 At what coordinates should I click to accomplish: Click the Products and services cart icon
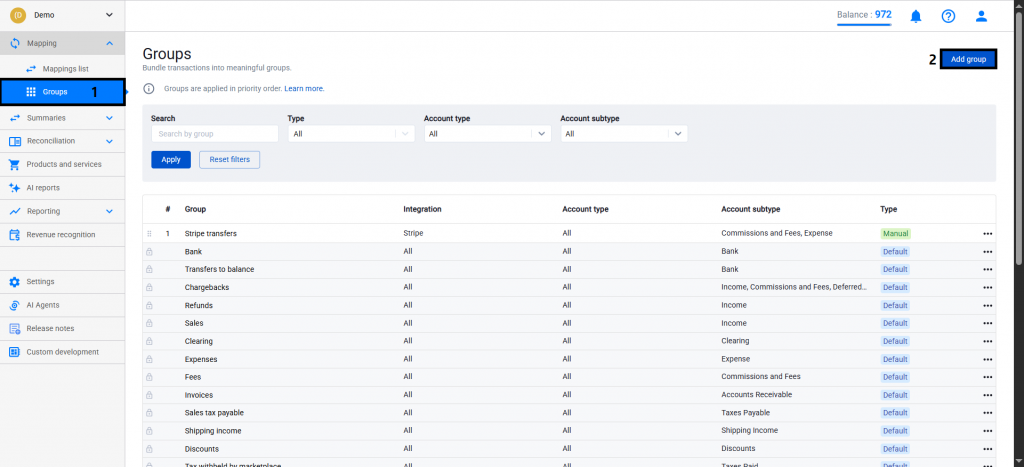15,164
